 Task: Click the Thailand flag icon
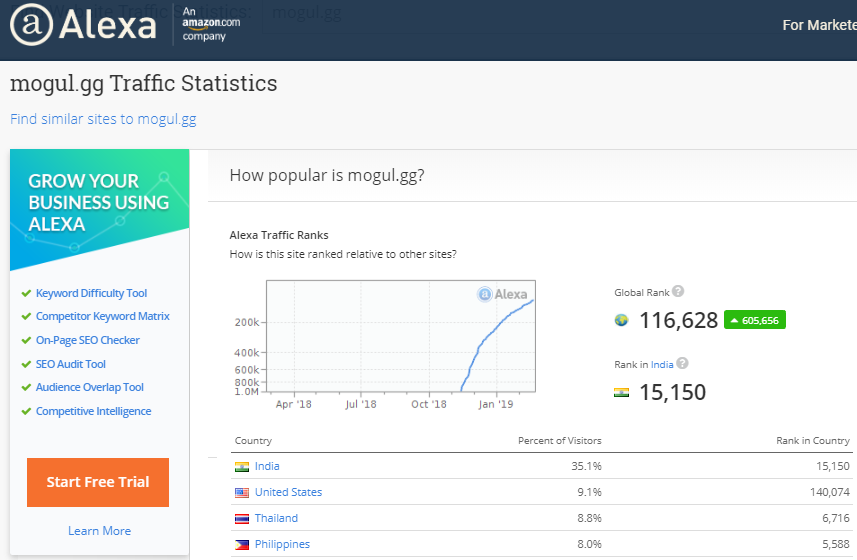[242, 518]
